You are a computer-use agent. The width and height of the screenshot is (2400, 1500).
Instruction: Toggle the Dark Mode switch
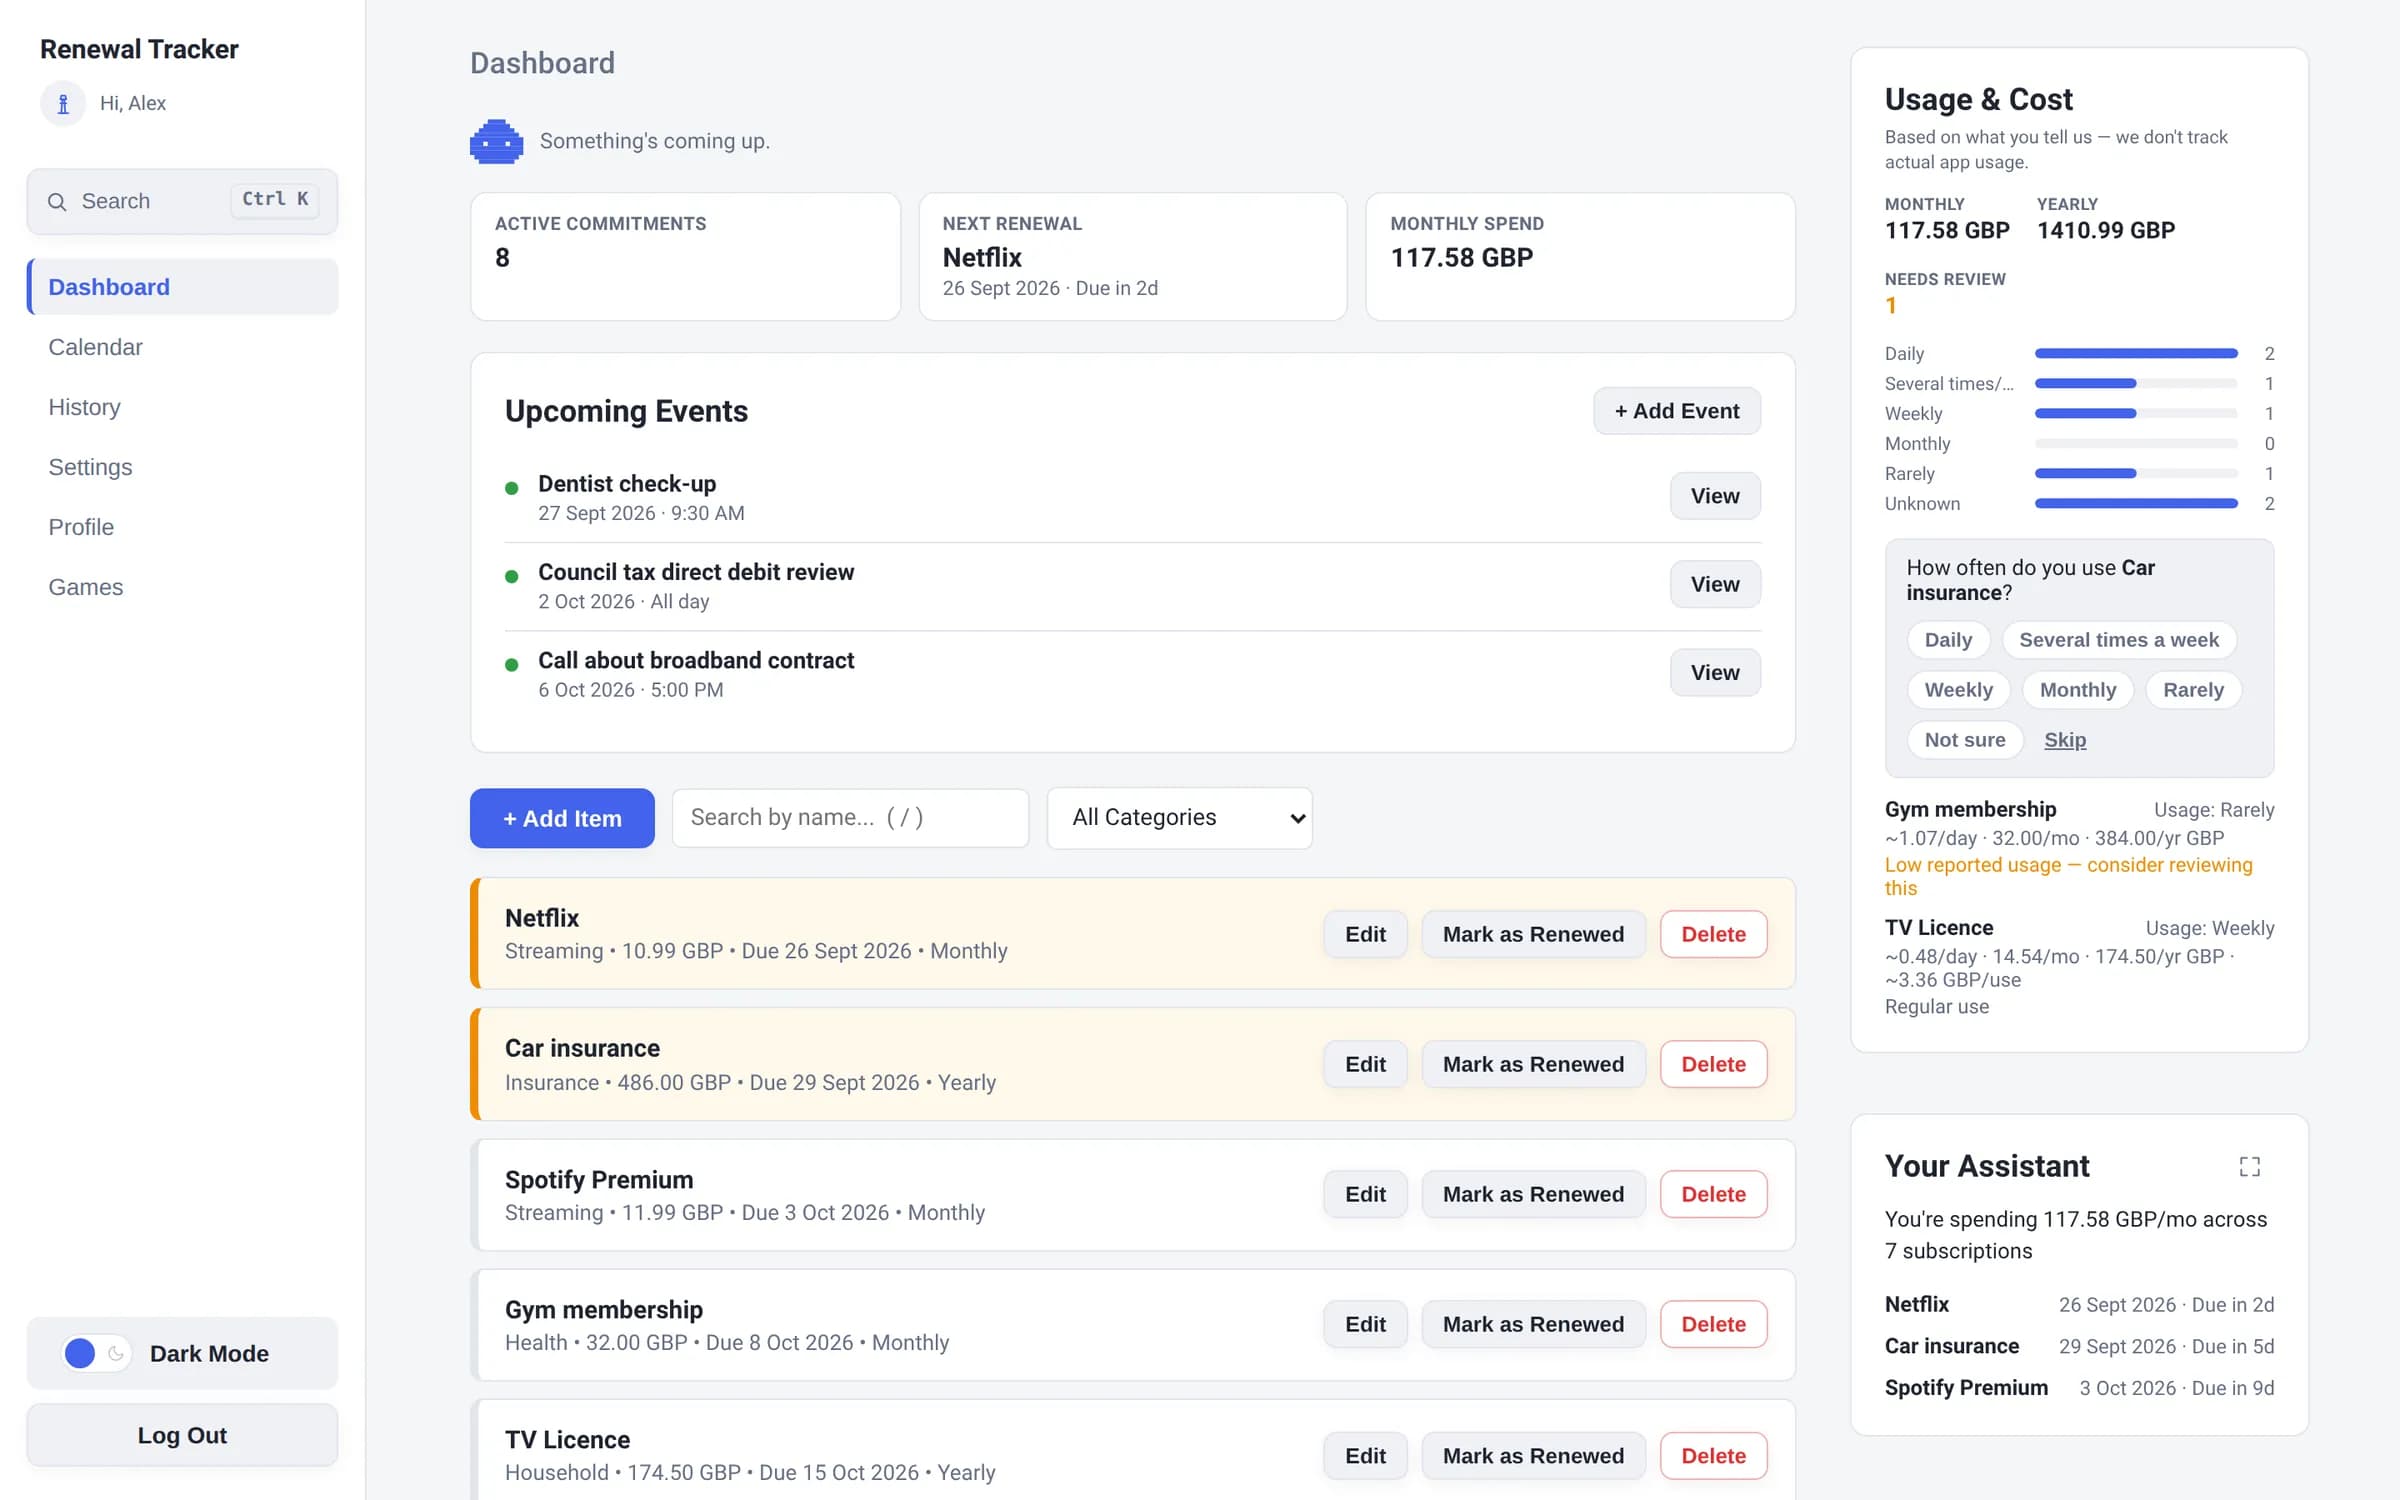coord(96,1353)
